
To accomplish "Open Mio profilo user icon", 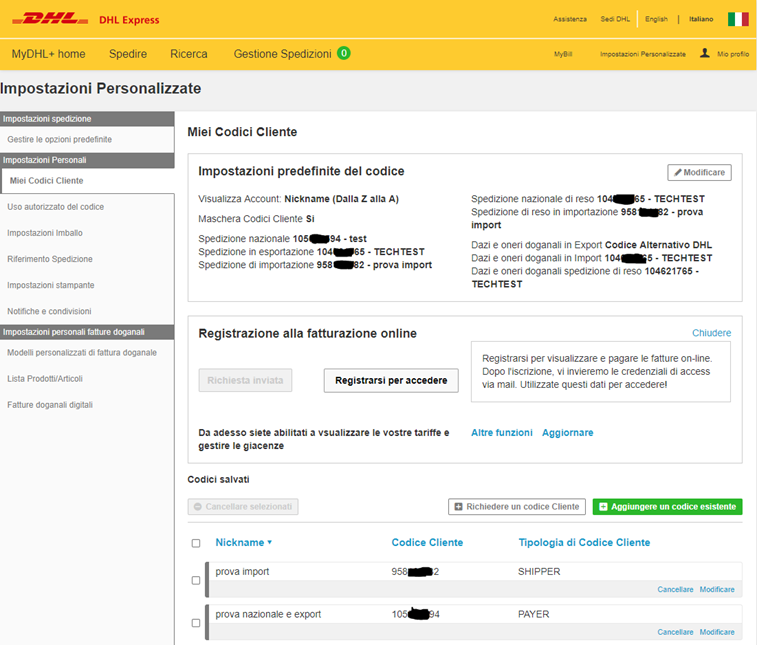I will click(705, 53).
